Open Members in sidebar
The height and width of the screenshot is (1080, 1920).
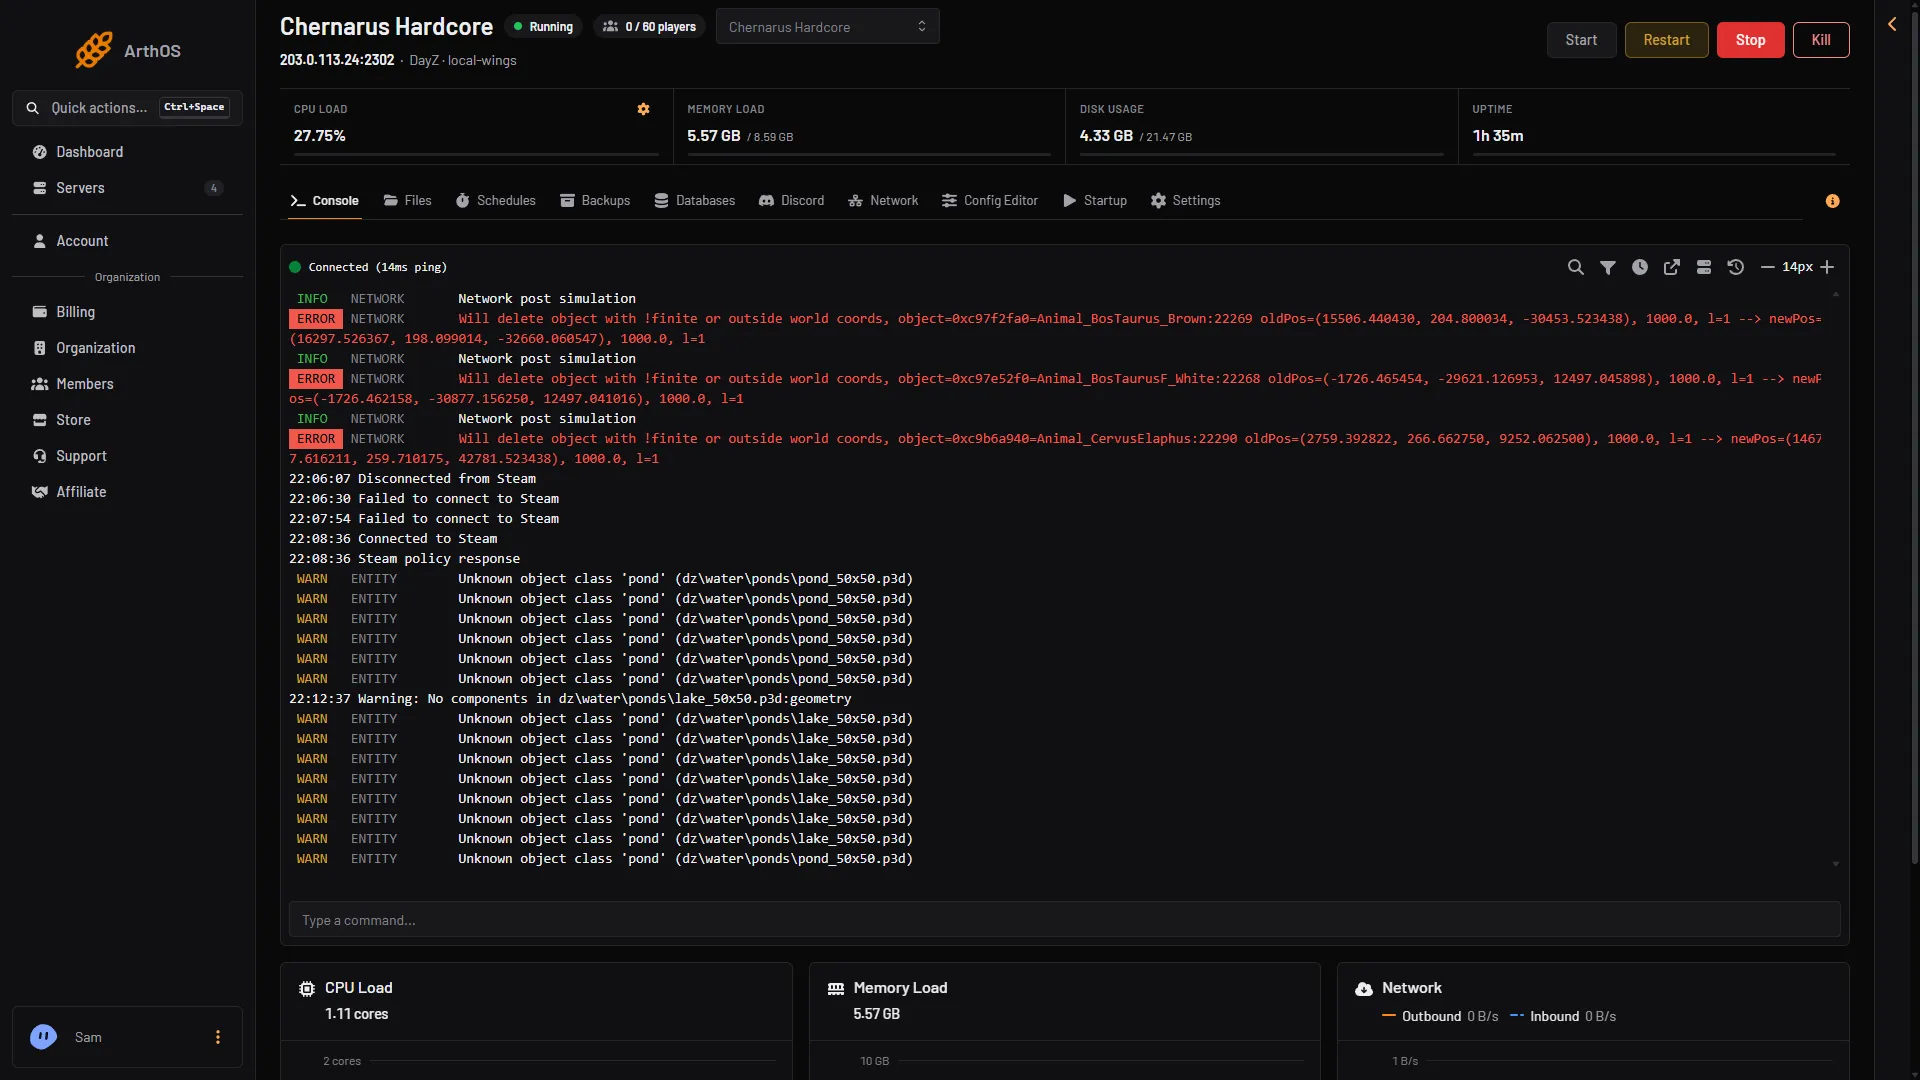tap(127, 384)
